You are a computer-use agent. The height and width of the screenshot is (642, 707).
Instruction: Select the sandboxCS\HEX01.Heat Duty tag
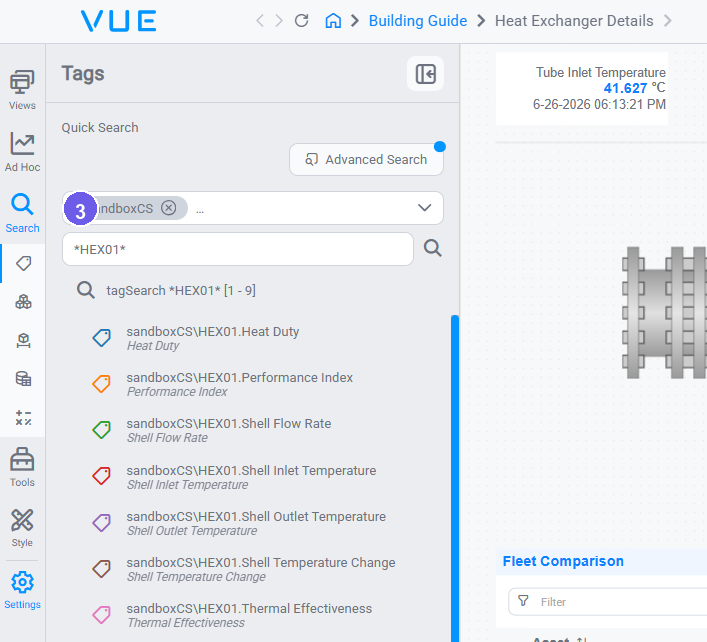[212, 338]
